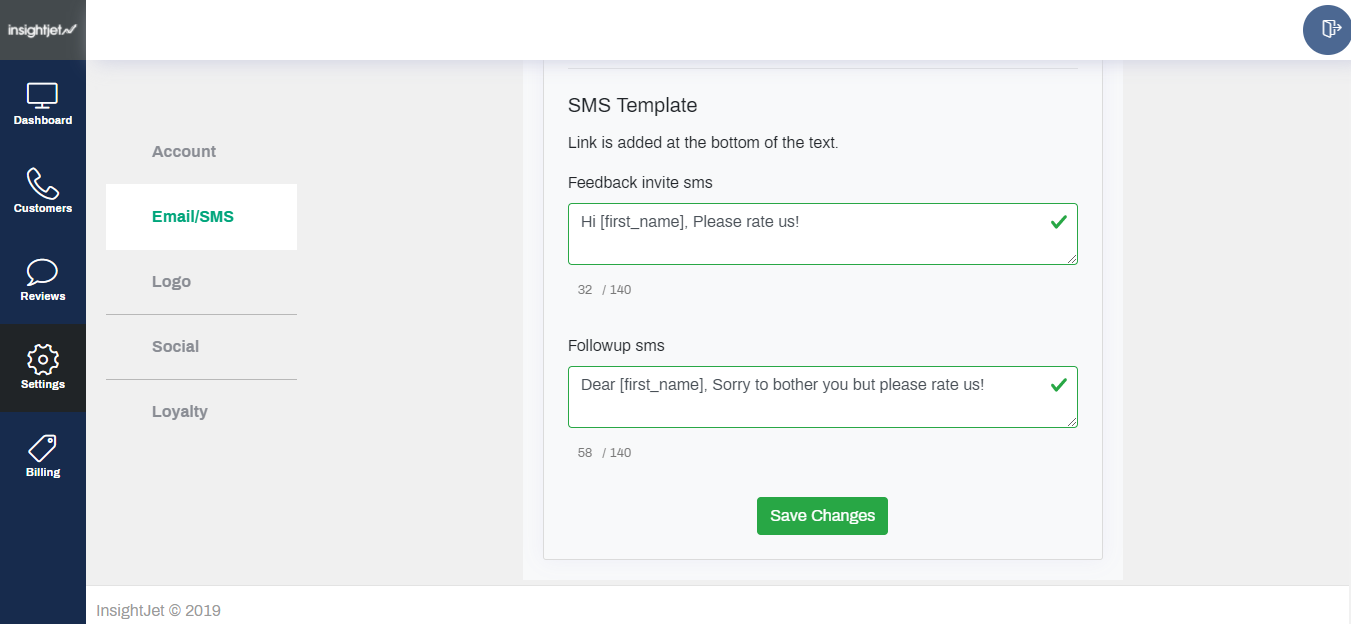Open the Social settings tab
The height and width of the screenshot is (624, 1351).
point(175,347)
